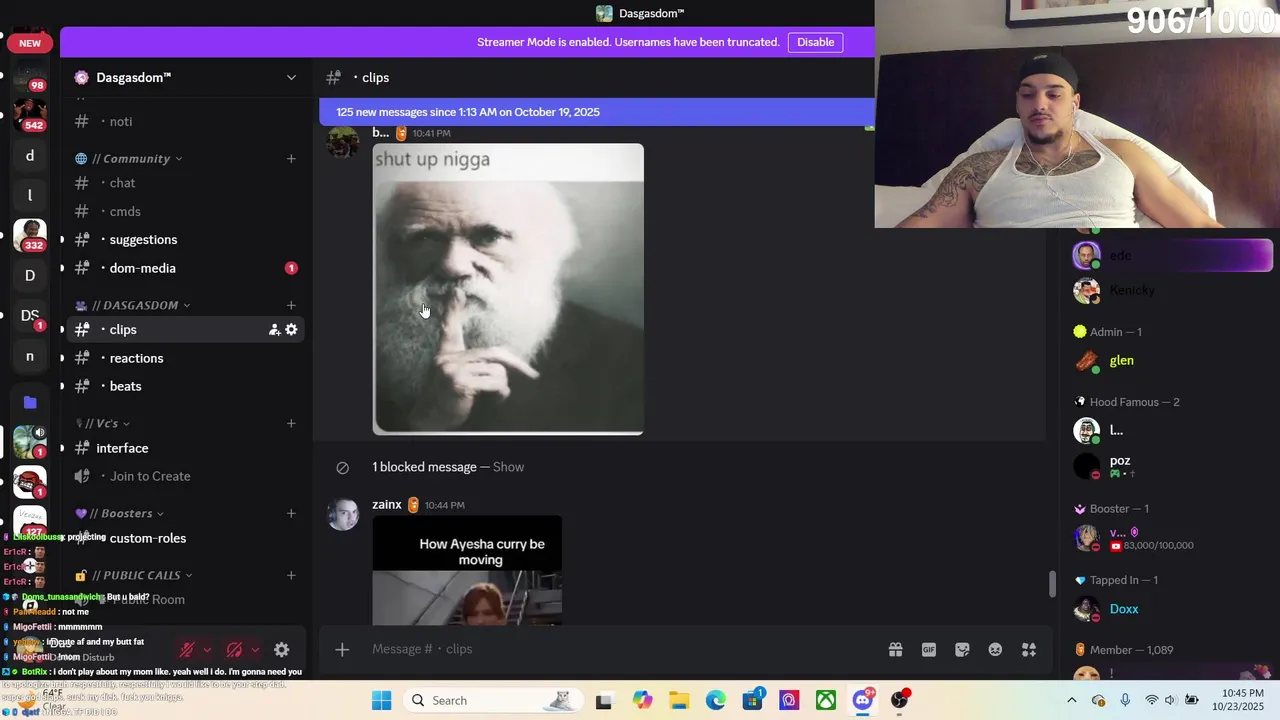Image resolution: width=1280 pixels, height=720 pixels.
Task: Open the apps launcher icon in message bar
Action: click(x=1029, y=649)
